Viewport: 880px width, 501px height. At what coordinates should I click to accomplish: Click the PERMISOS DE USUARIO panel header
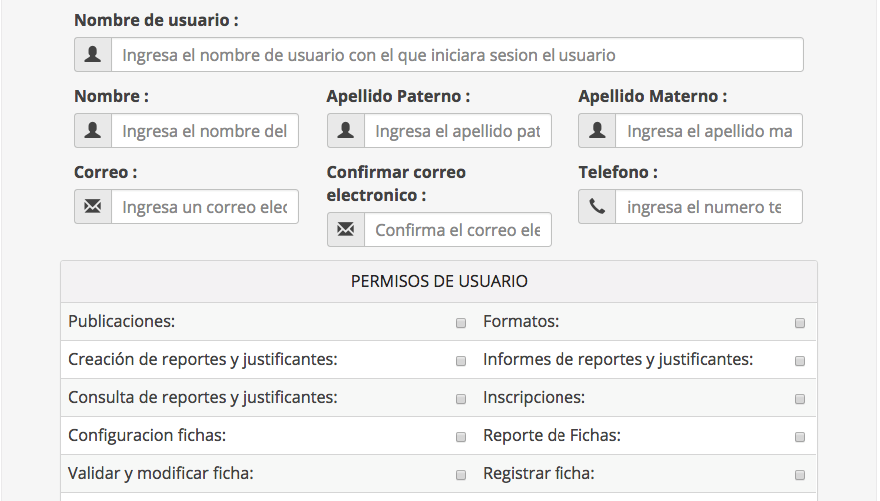439,282
